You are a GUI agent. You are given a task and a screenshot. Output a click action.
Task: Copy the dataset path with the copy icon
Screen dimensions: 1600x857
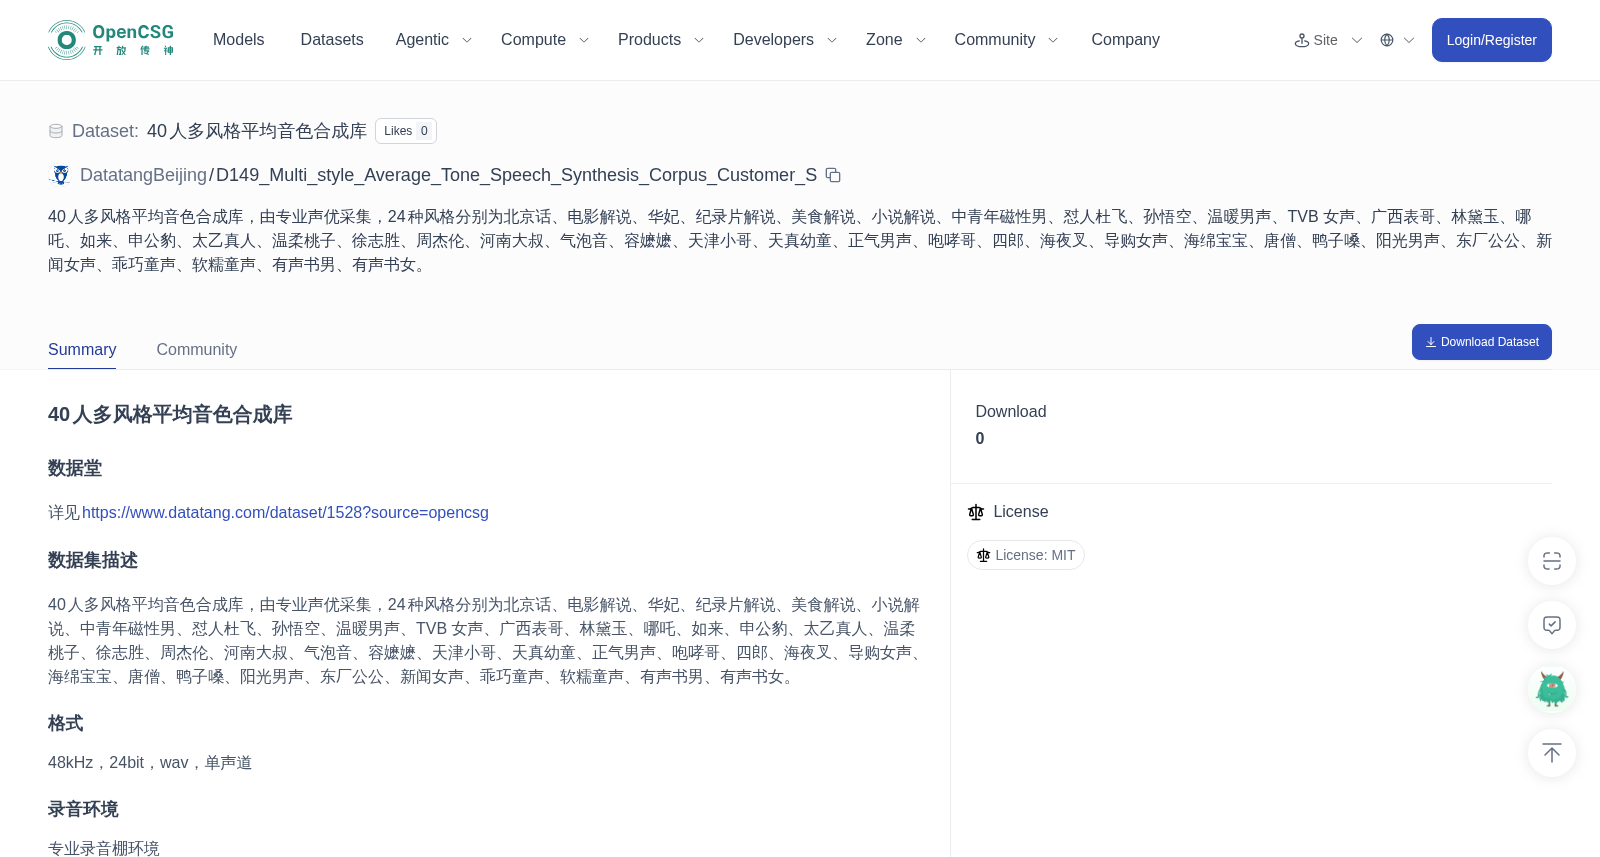pyautogui.click(x=833, y=175)
